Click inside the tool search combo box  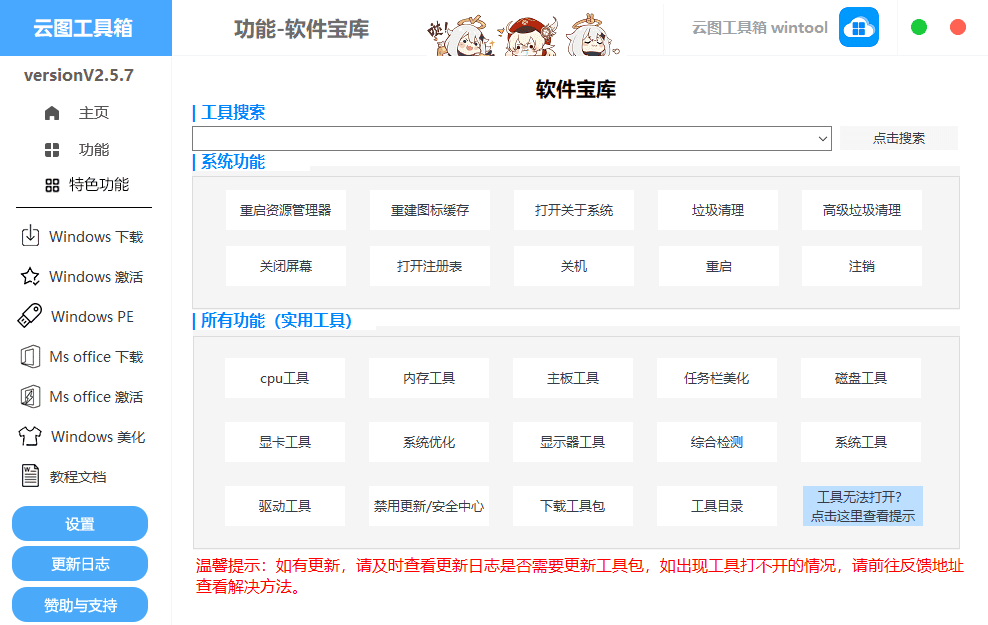click(500, 138)
